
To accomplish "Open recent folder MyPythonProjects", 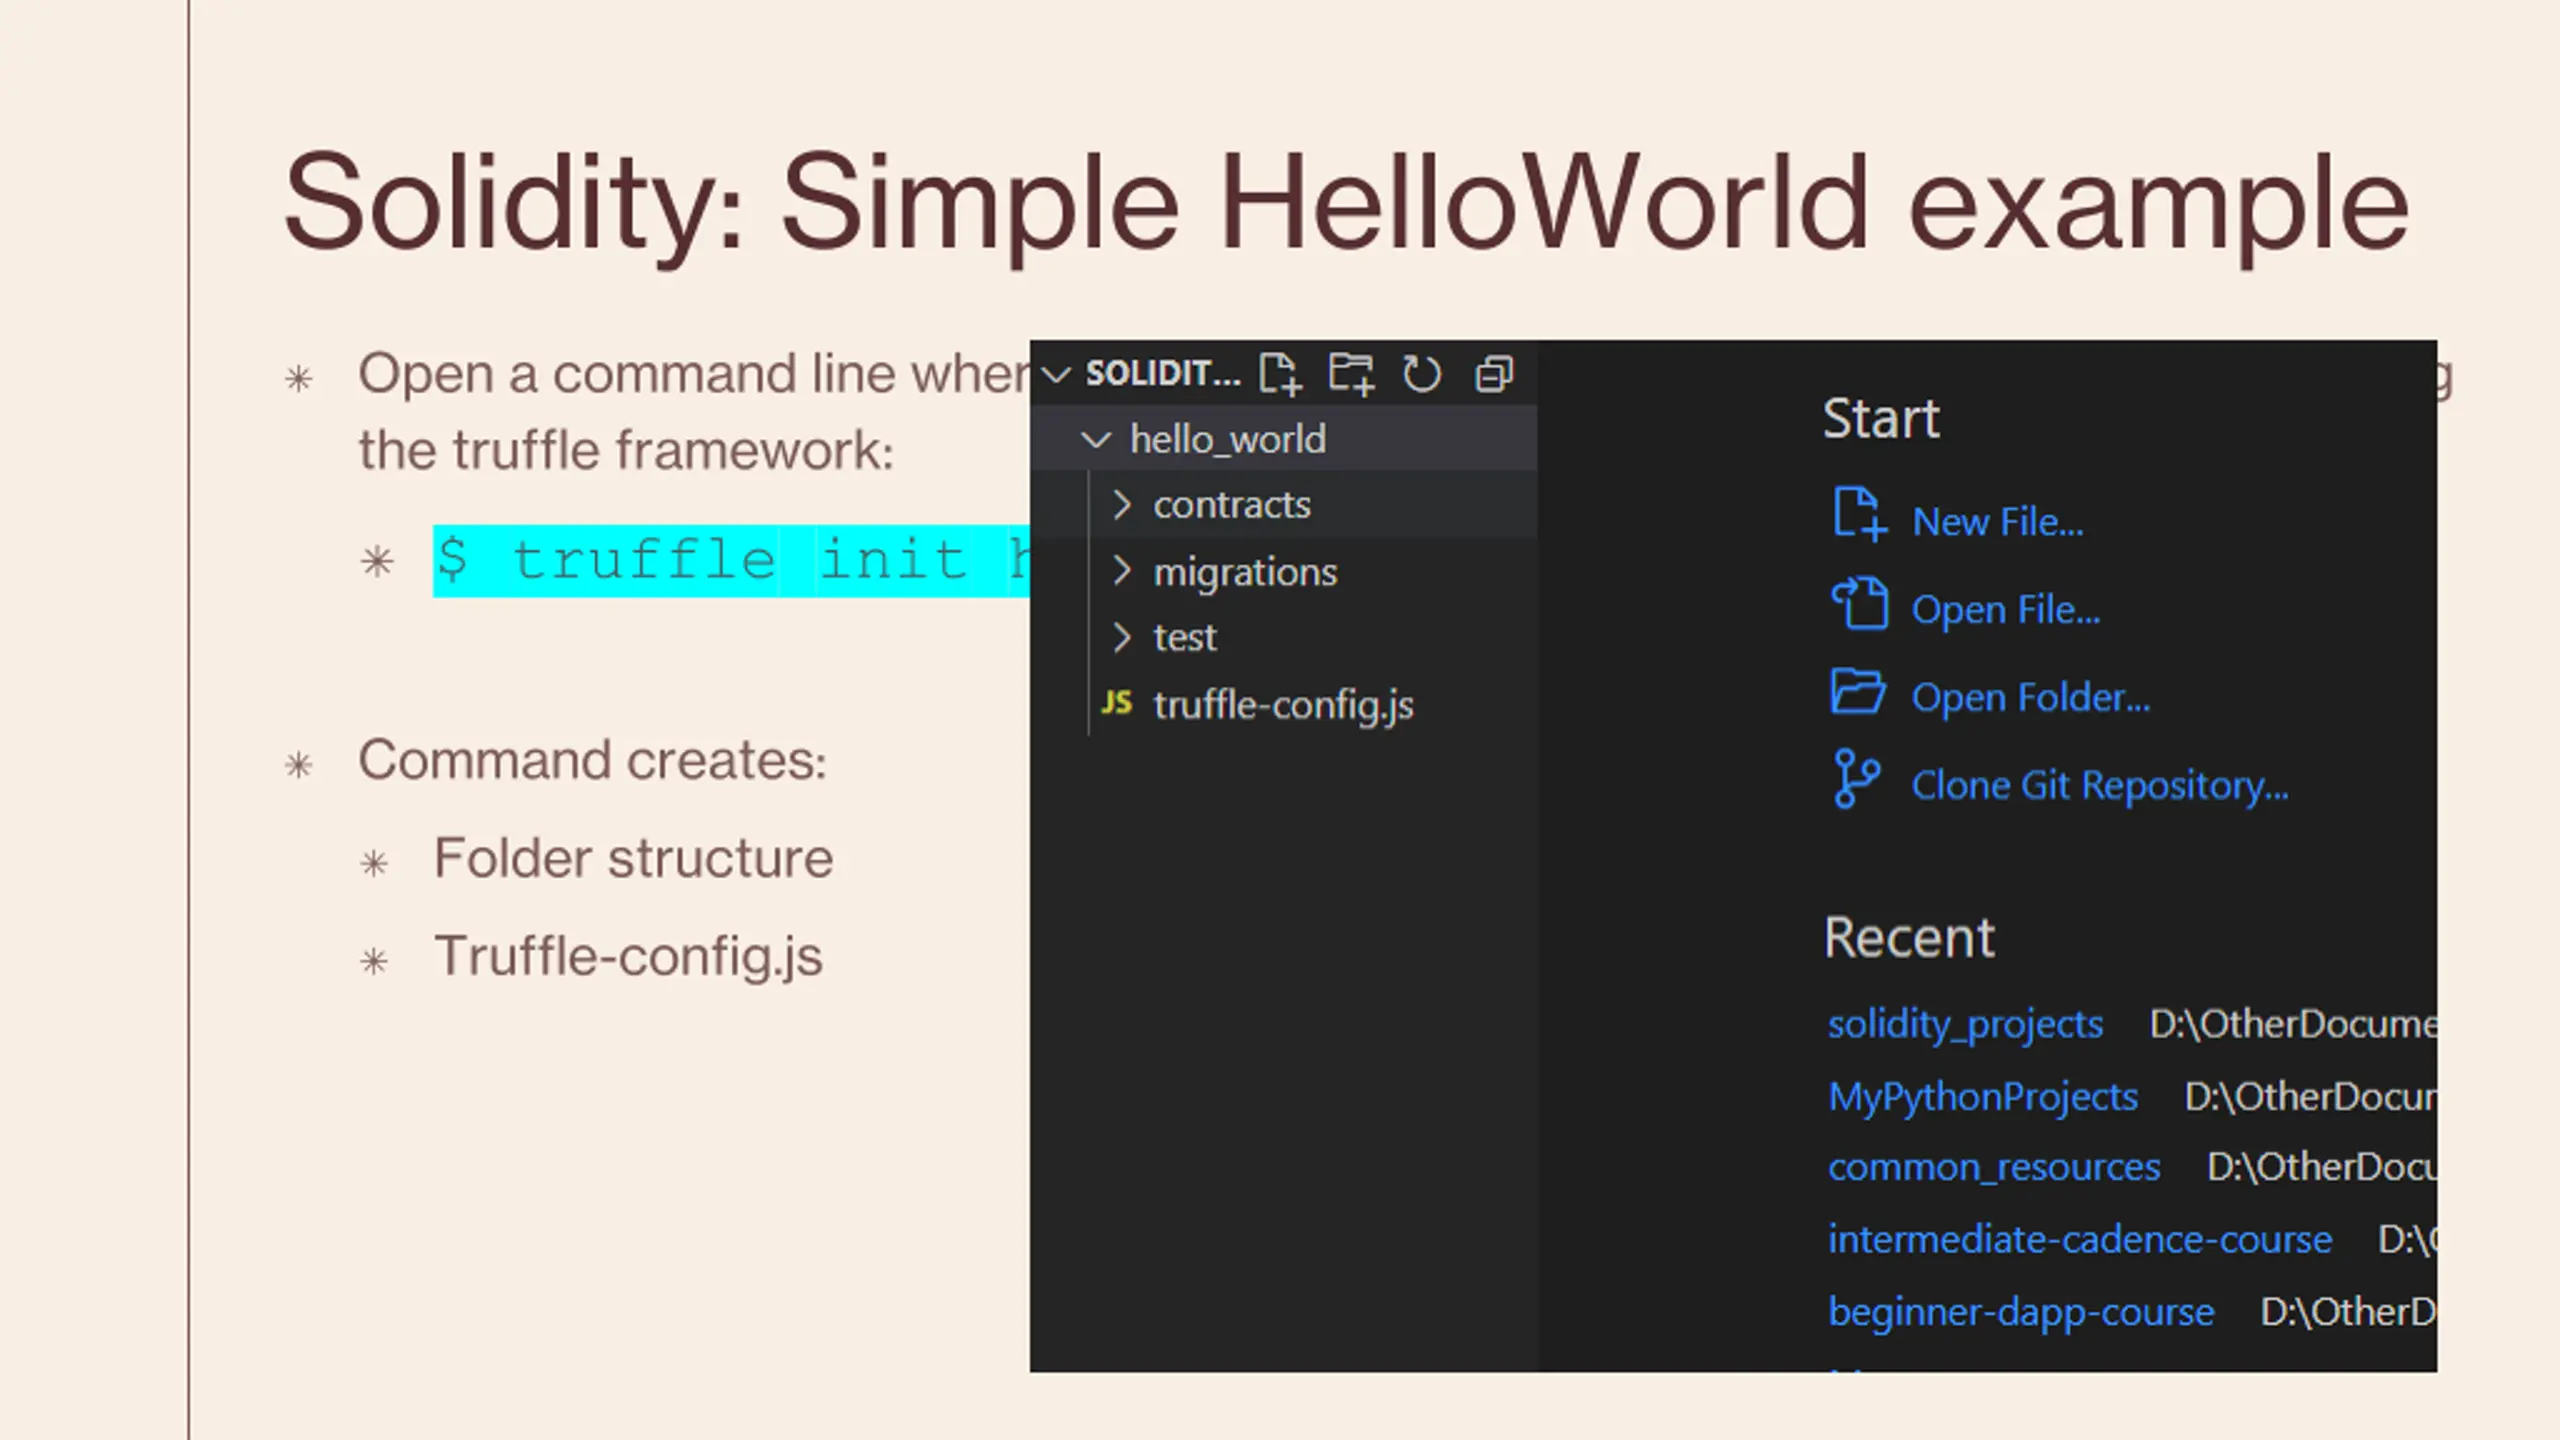I will pos(1983,1097).
